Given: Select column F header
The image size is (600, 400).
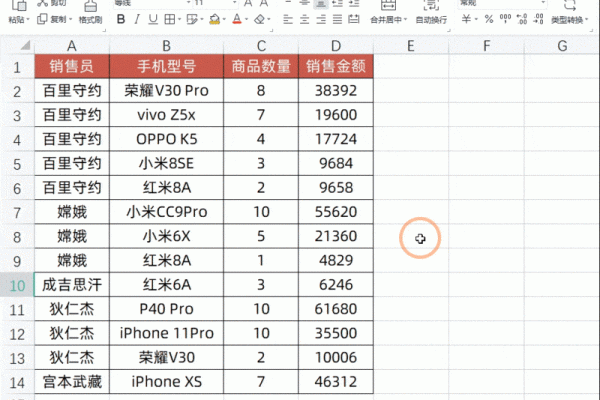Looking at the screenshot, I should point(486,46).
